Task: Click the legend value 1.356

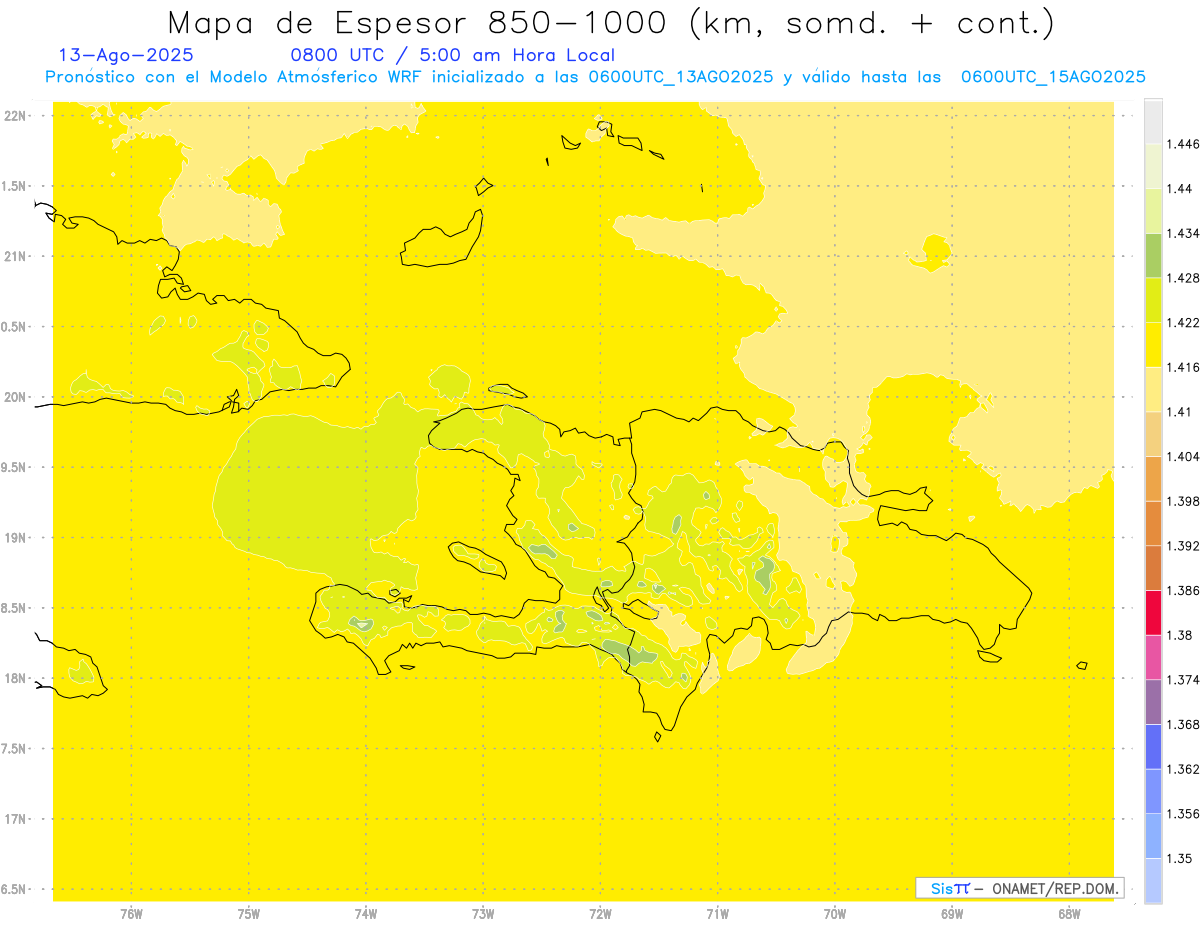Action: 1183,814
